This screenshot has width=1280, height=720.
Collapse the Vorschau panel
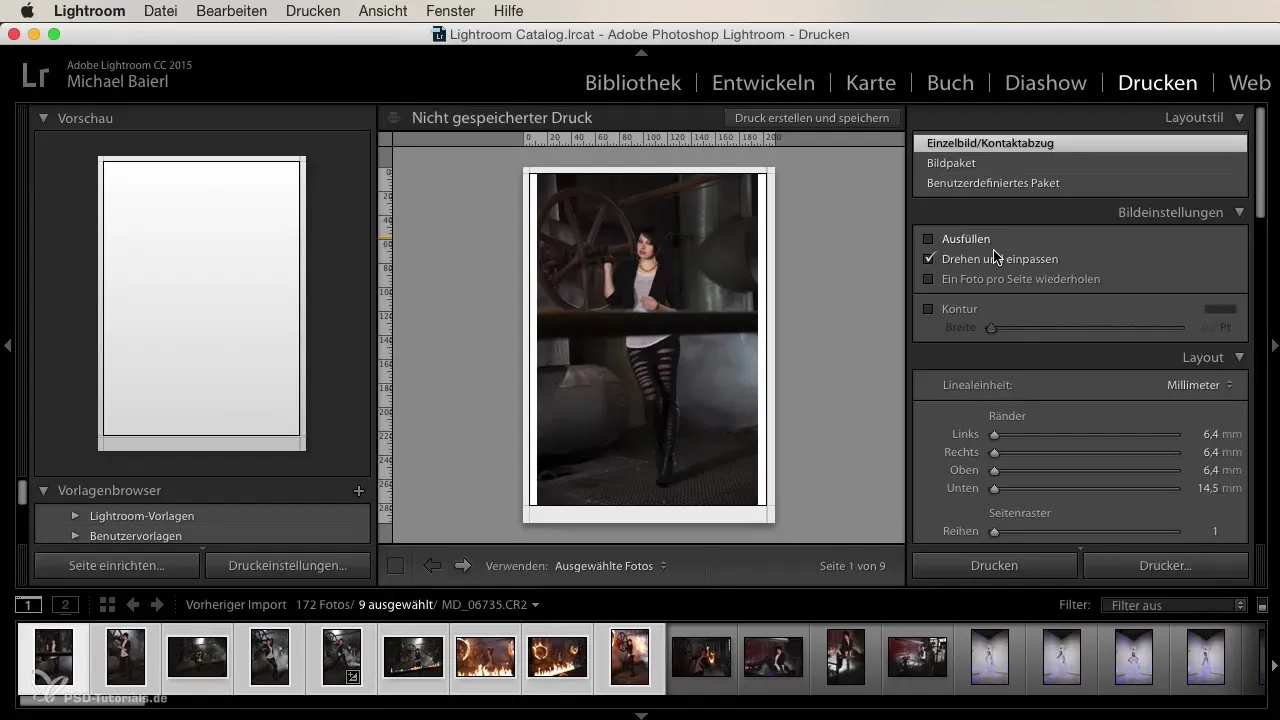(x=44, y=118)
